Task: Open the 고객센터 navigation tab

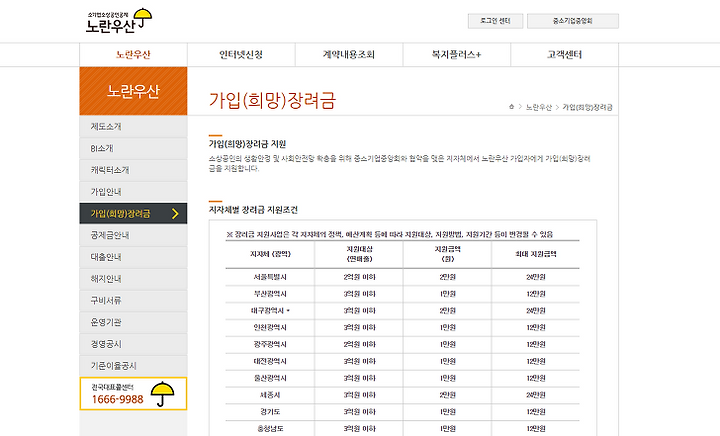Action: (565, 55)
